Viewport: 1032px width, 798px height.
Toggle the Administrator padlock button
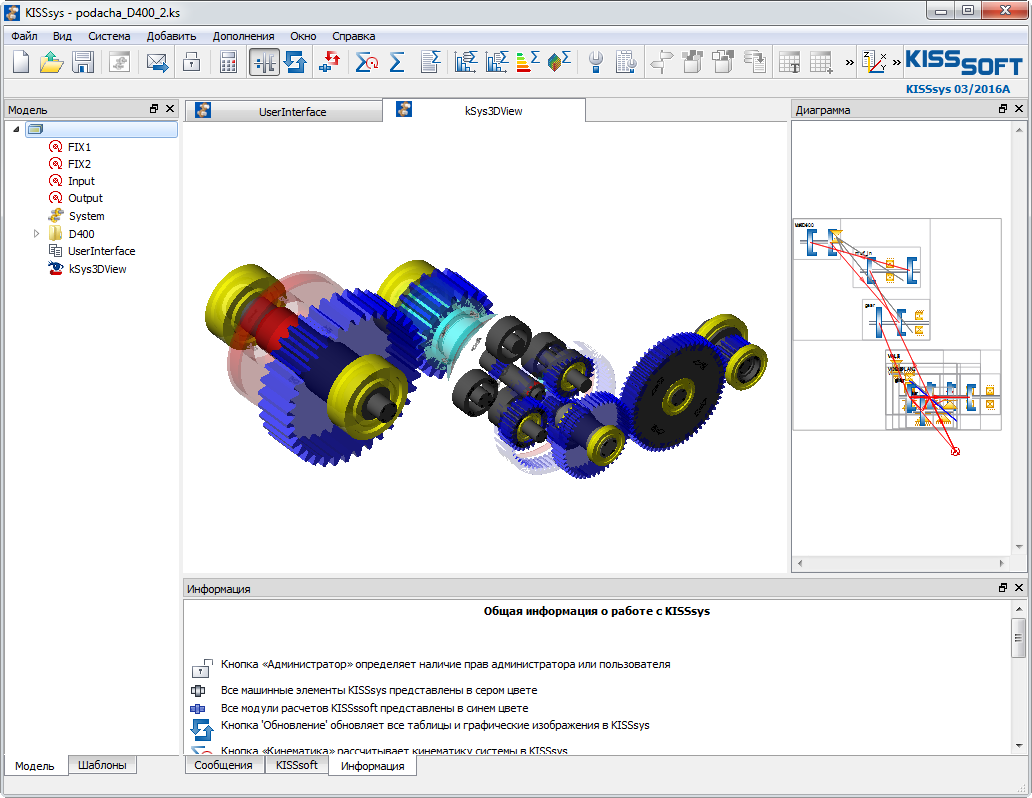(192, 63)
